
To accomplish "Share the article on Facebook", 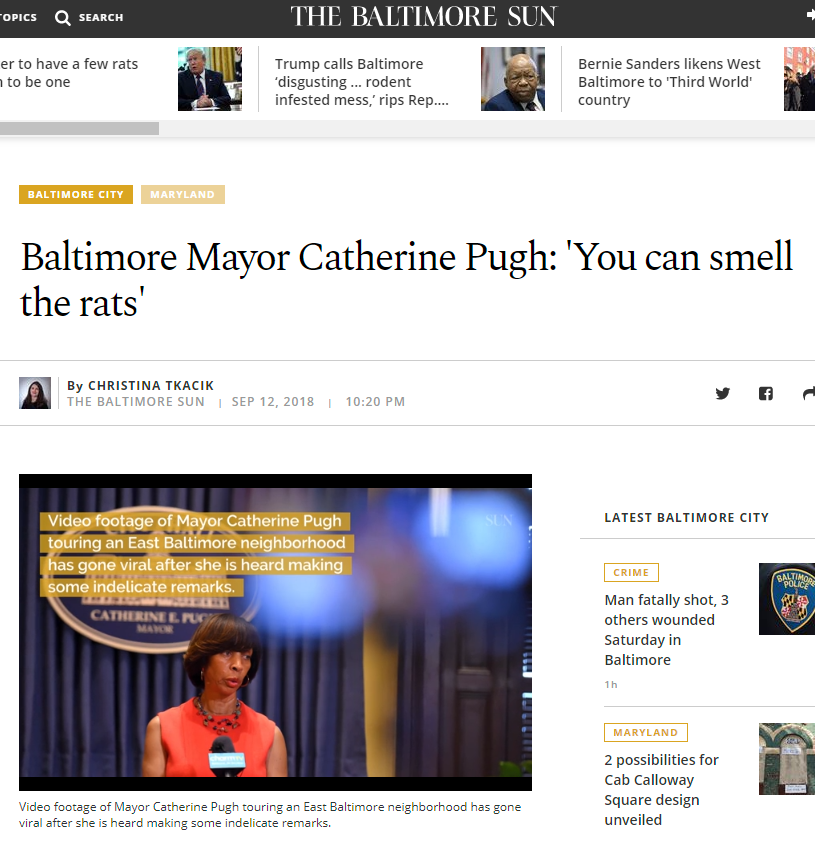I will 765,393.
